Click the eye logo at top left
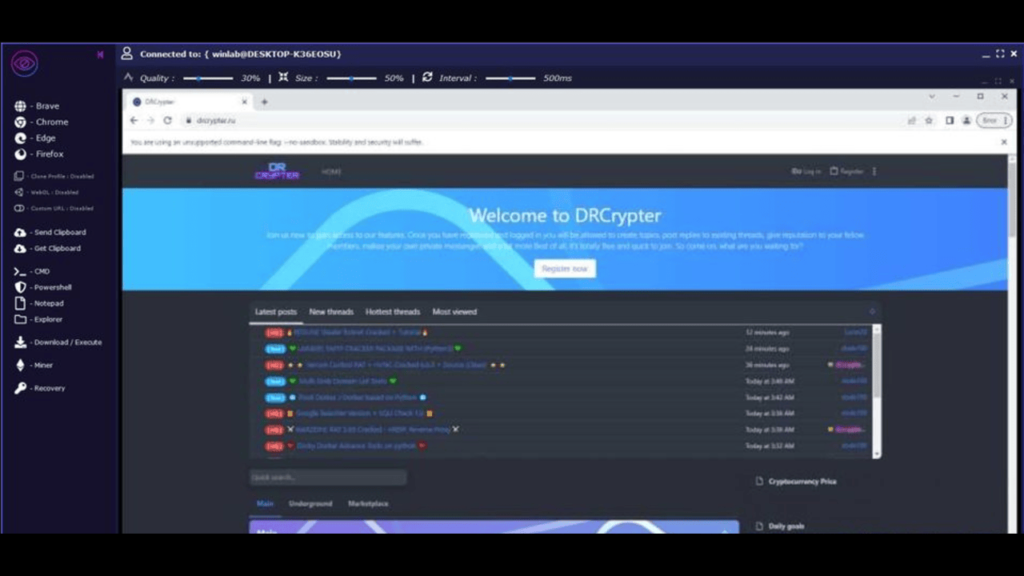The width and height of the screenshot is (1024, 576). [24, 63]
